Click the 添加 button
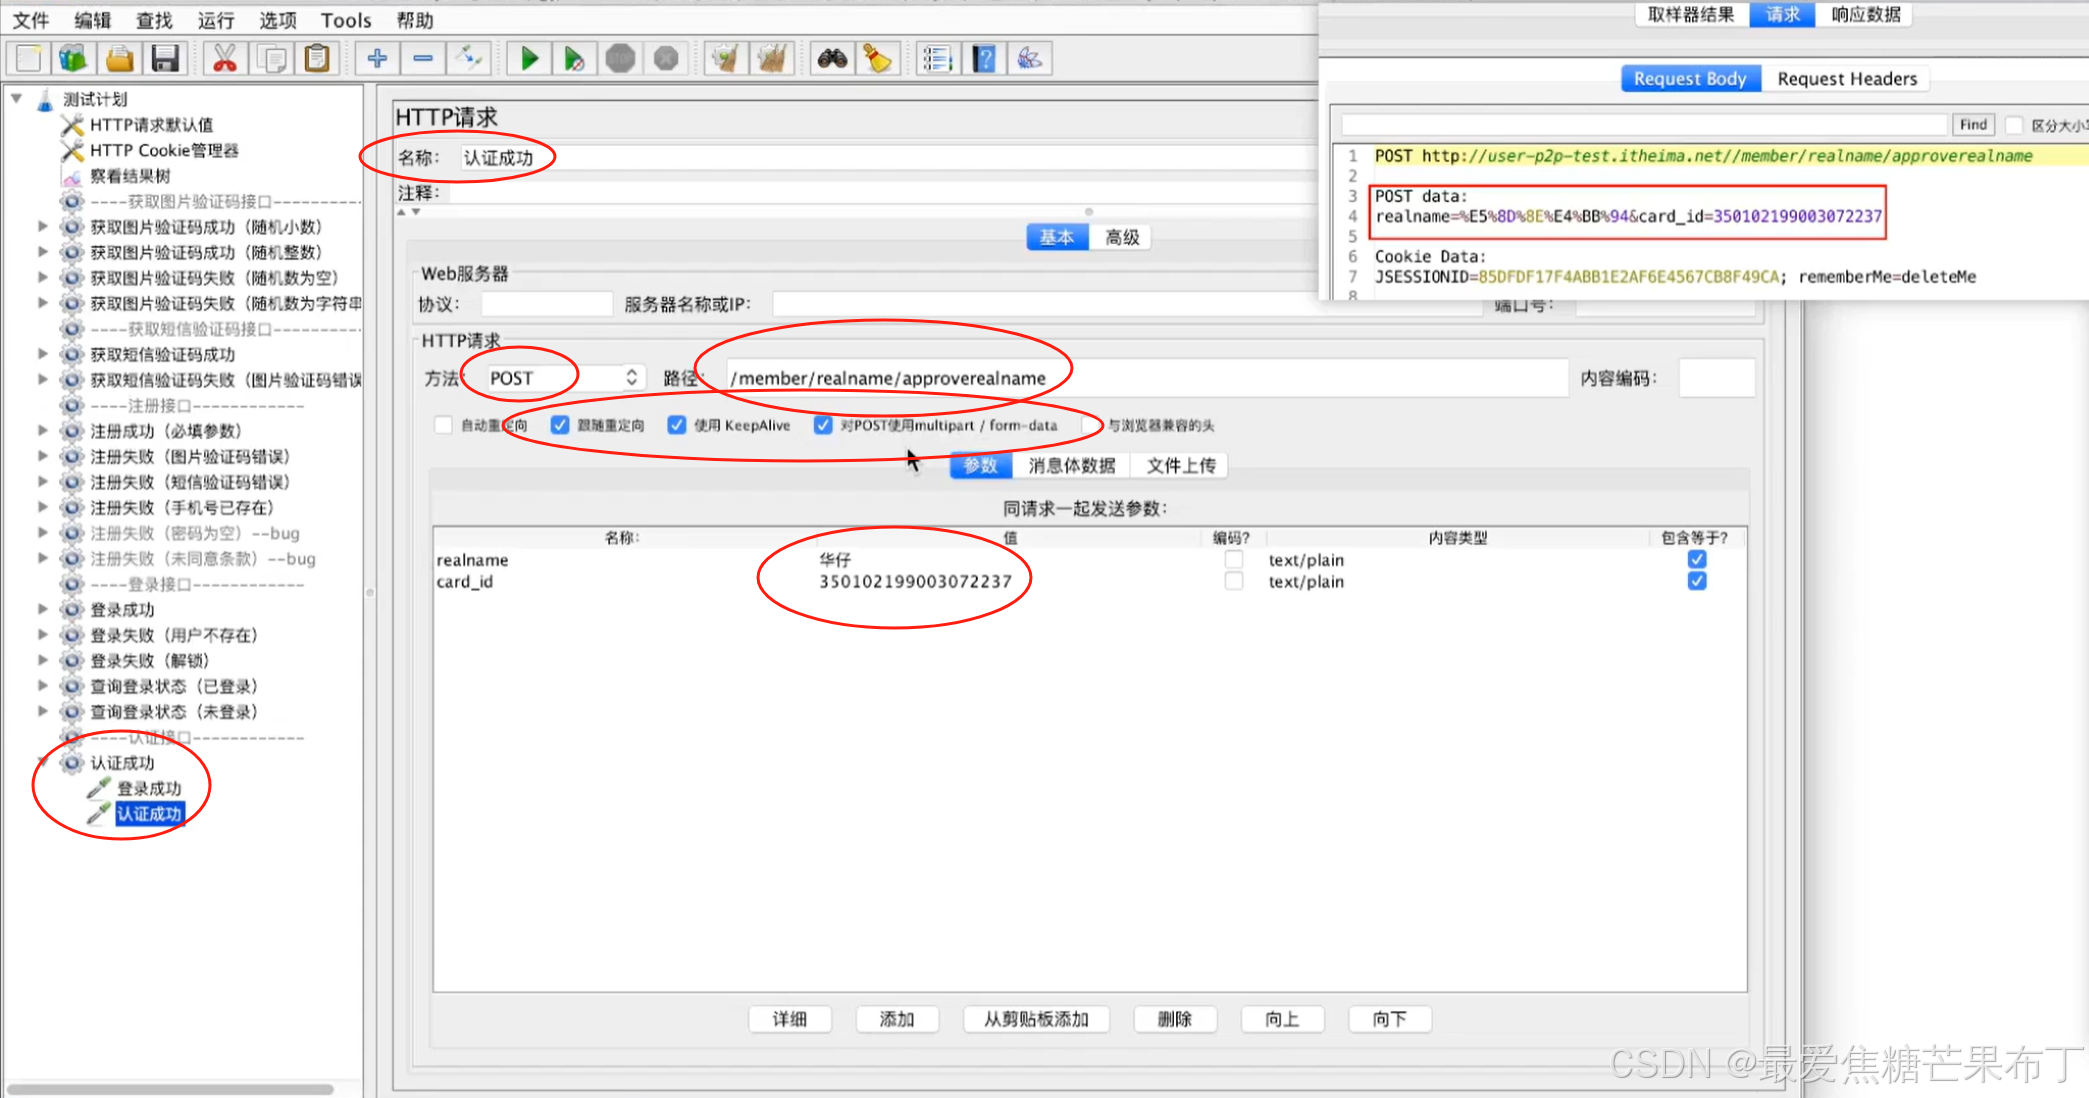Screen dimensions: 2089x1098 [x=897, y=1019]
